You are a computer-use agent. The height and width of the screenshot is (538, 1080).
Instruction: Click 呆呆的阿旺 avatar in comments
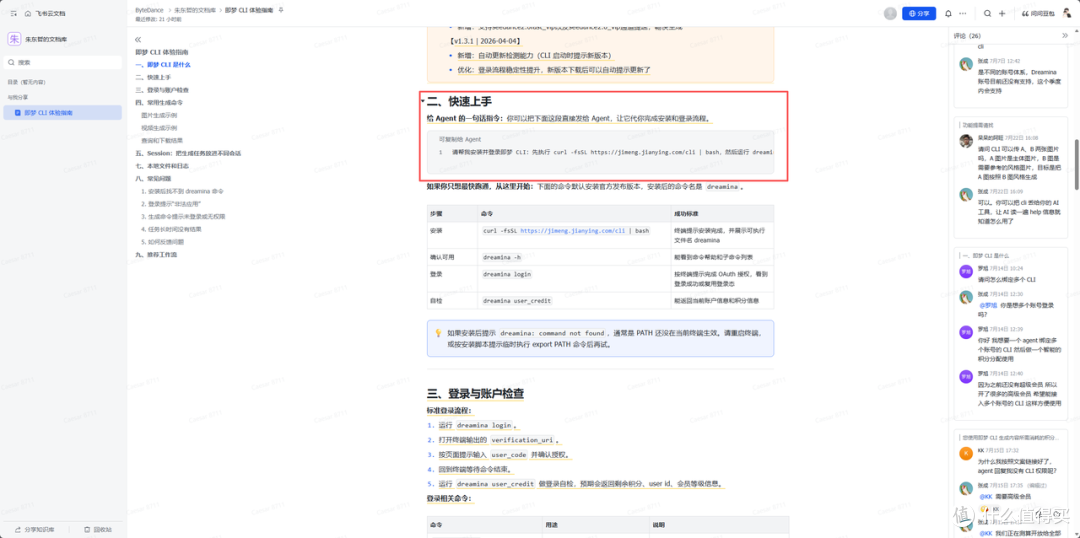(966, 141)
